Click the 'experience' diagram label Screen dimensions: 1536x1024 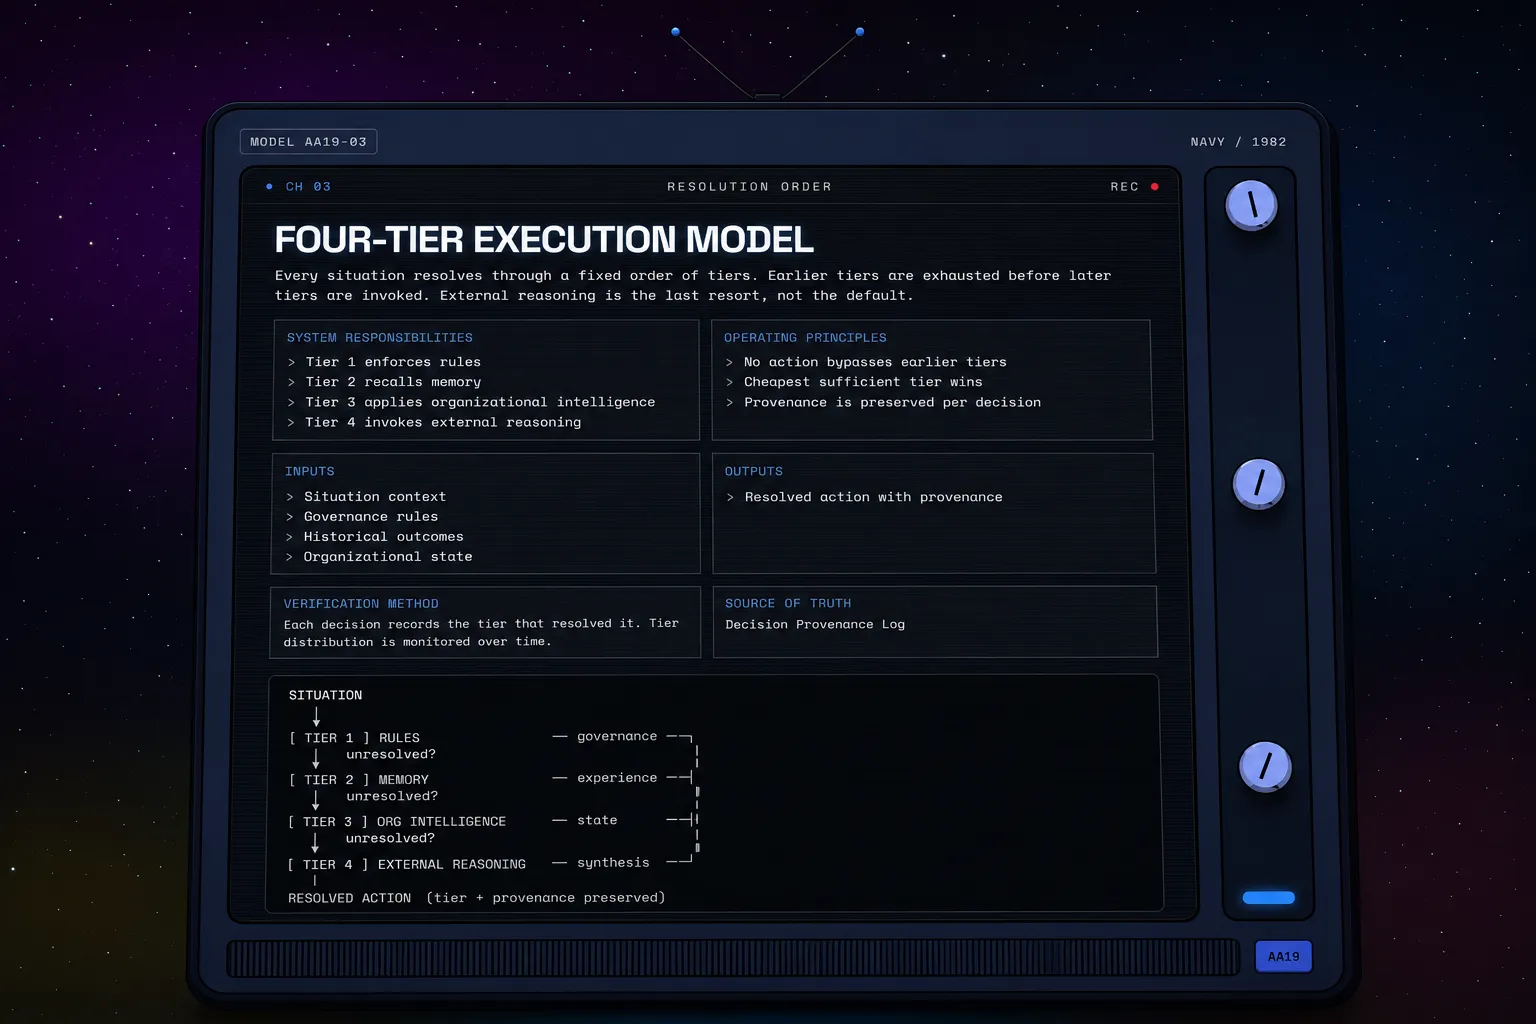click(x=617, y=778)
